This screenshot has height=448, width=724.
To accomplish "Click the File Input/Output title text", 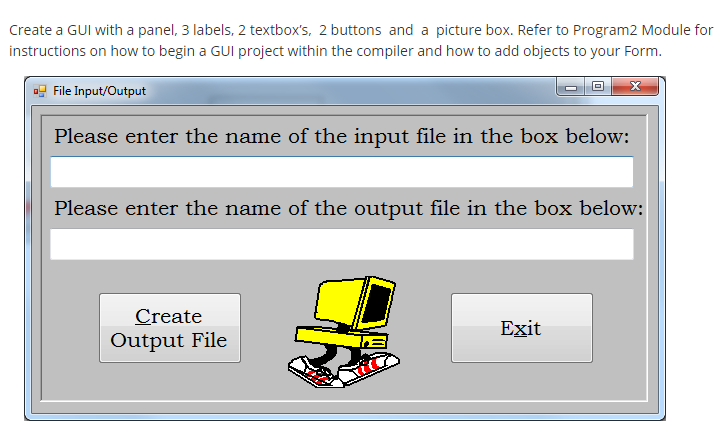I will (x=99, y=91).
